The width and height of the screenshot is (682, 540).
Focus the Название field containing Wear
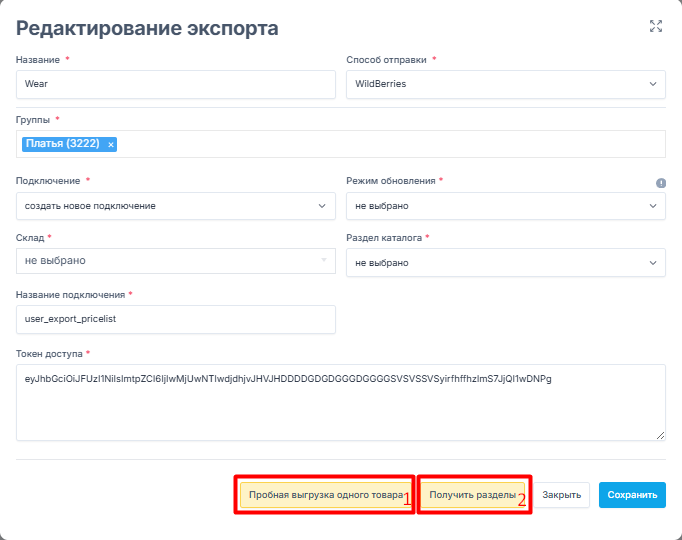pos(175,84)
